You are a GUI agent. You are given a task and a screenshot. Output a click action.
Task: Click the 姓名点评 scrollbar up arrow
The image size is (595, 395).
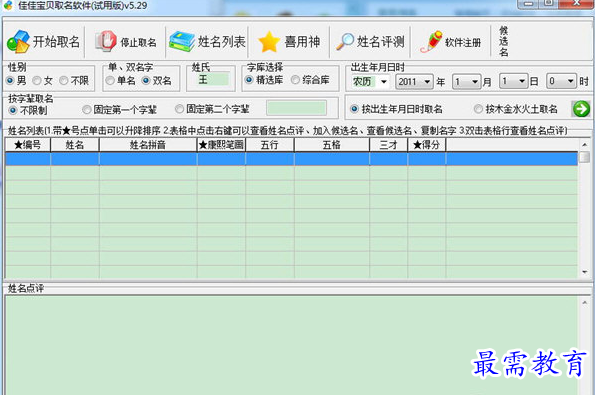(584, 302)
